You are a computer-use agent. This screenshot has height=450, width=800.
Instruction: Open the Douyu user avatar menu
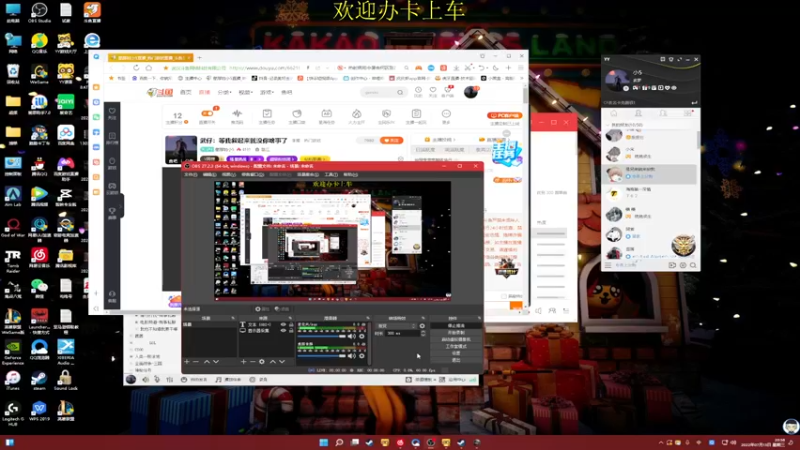(470, 92)
